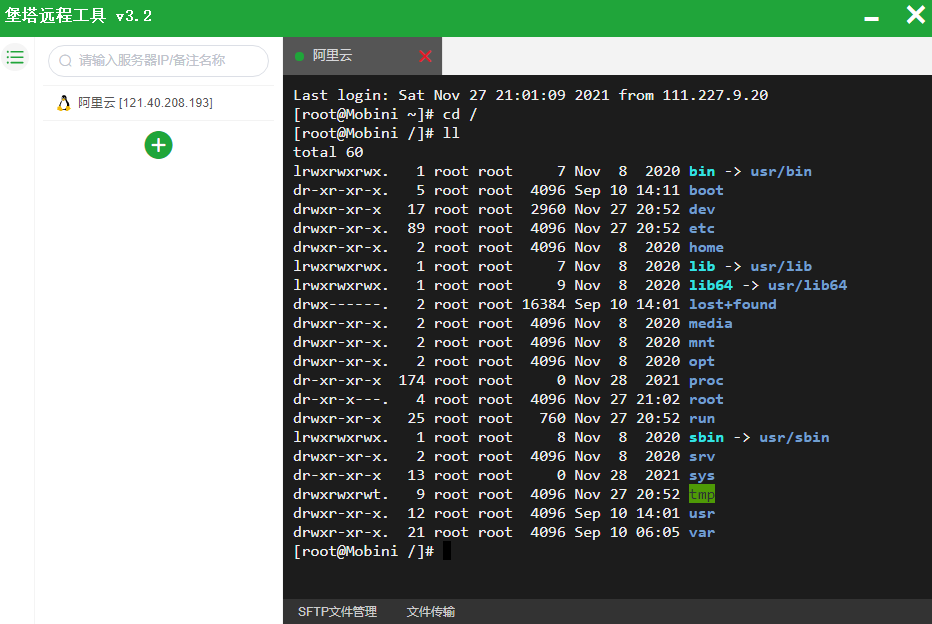This screenshot has width=932, height=624.
Task: Click the 堡塔远程工具 v3.2 title text
Action: click(78, 15)
